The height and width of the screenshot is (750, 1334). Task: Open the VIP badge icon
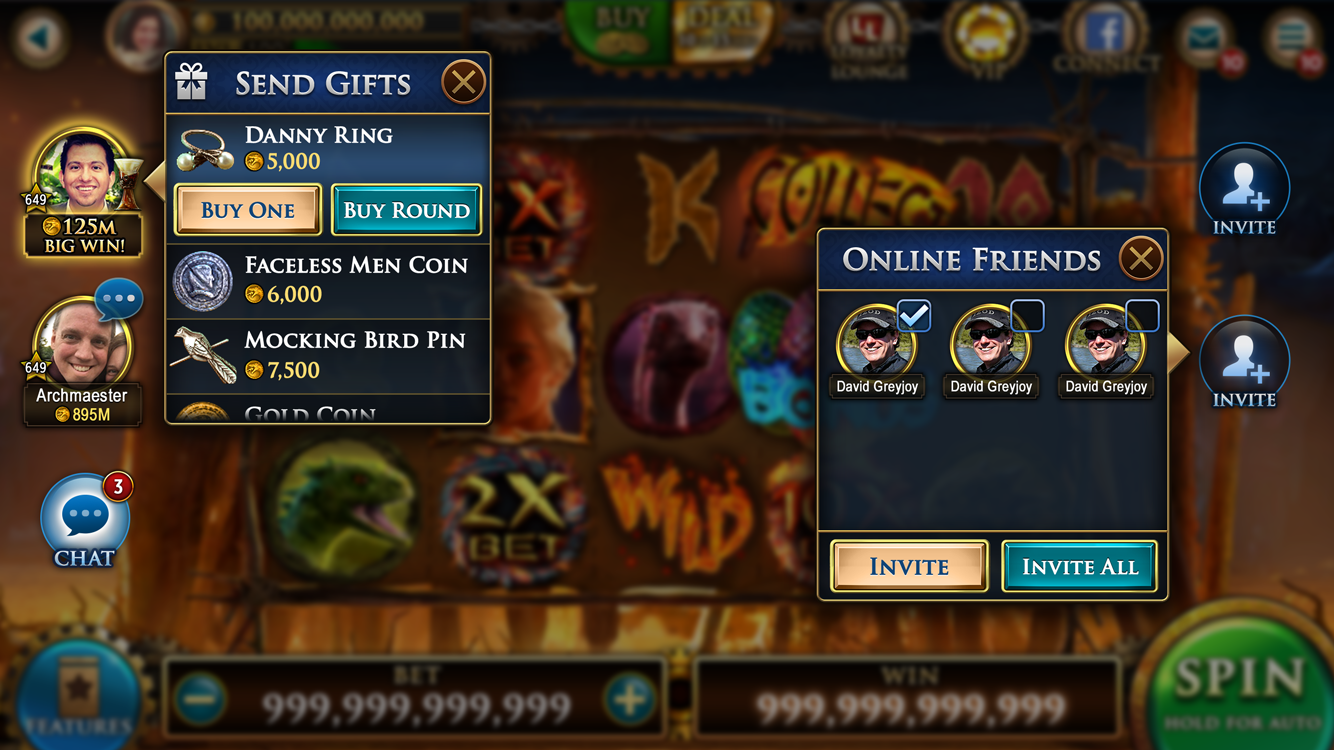[x=987, y=38]
